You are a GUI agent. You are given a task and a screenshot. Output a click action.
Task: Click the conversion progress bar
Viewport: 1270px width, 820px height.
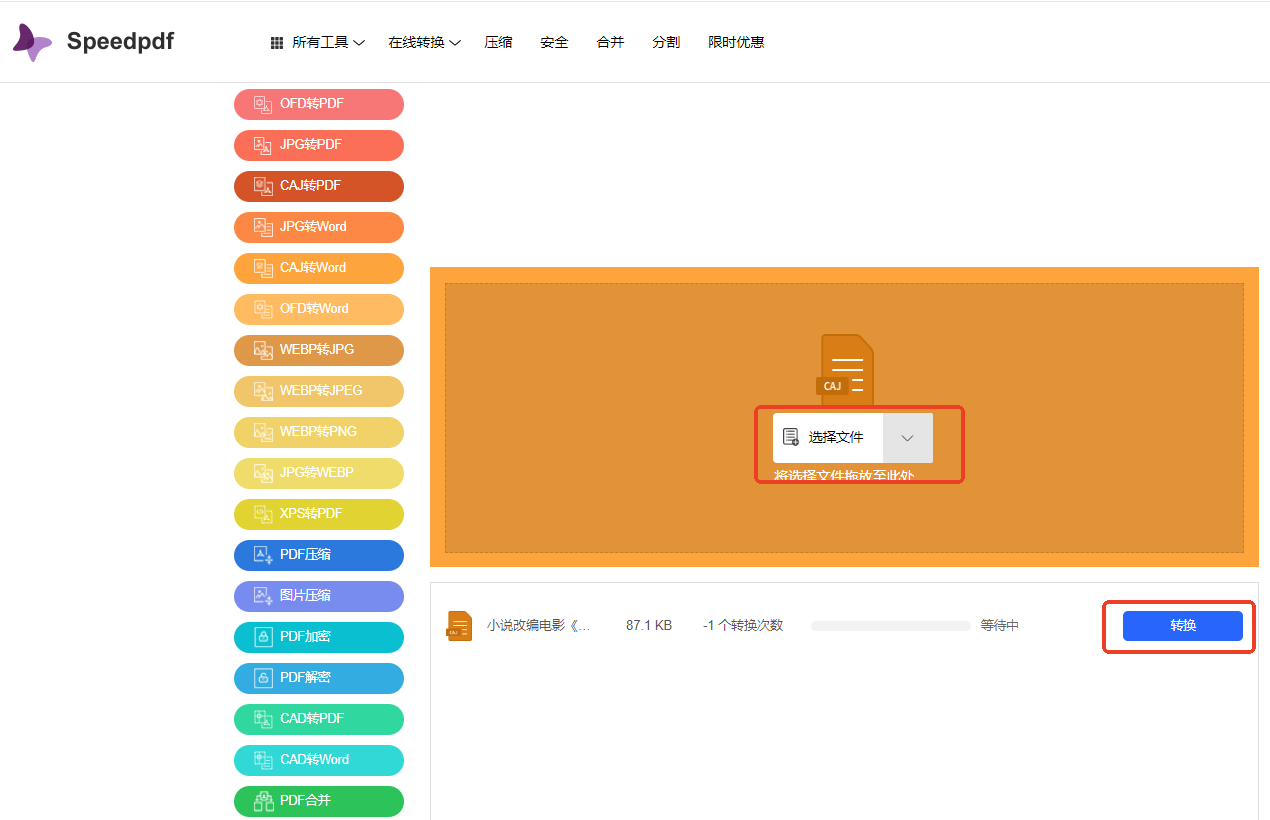click(889, 625)
